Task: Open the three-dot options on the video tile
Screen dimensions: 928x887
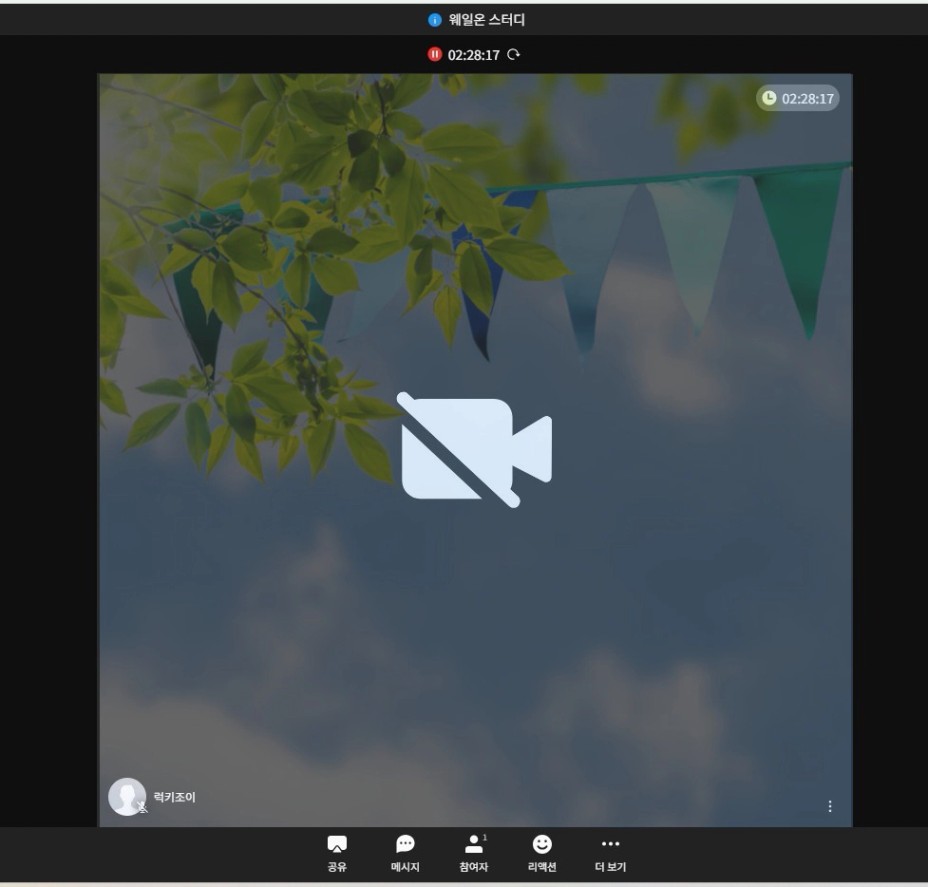Action: (x=830, y=806)
